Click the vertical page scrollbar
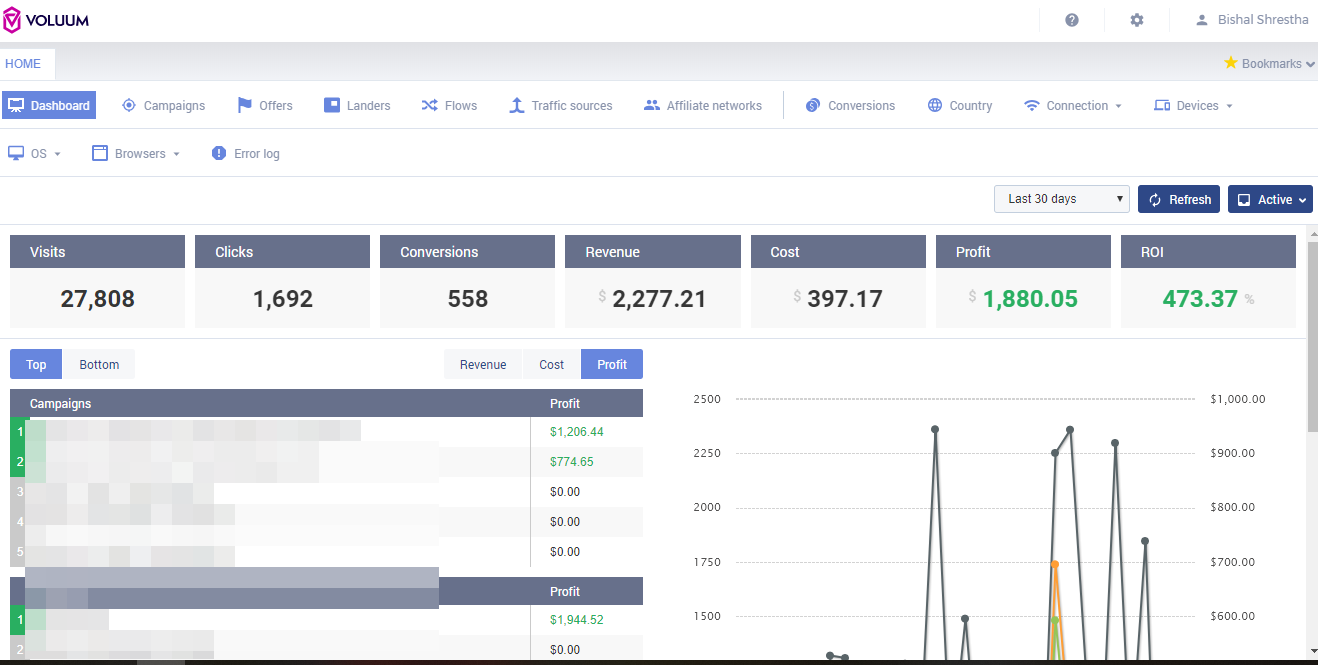Viewport: 1318px width, 665px height. [1311, 335]
